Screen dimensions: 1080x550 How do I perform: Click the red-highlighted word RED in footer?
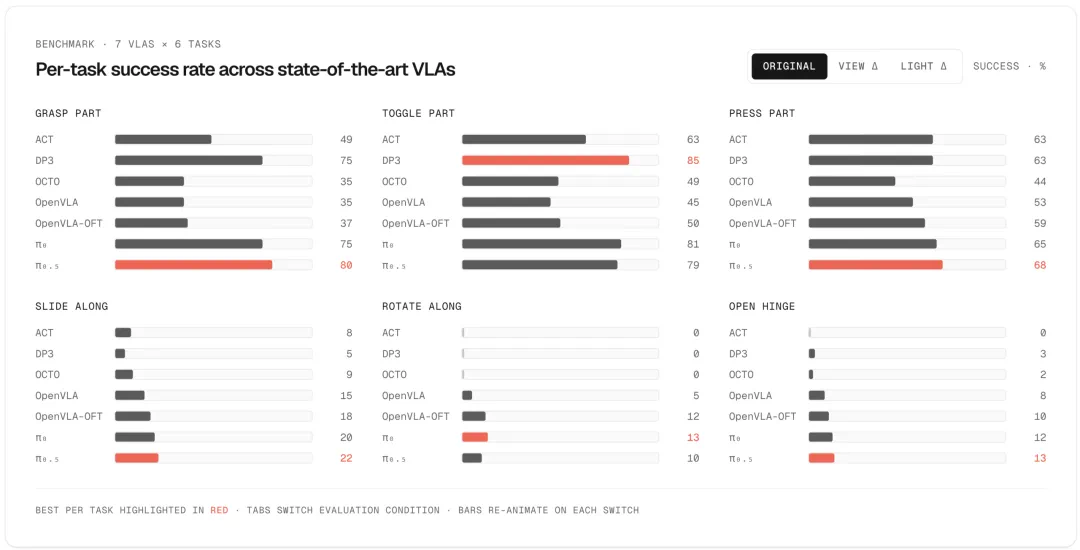click(219, 510)
